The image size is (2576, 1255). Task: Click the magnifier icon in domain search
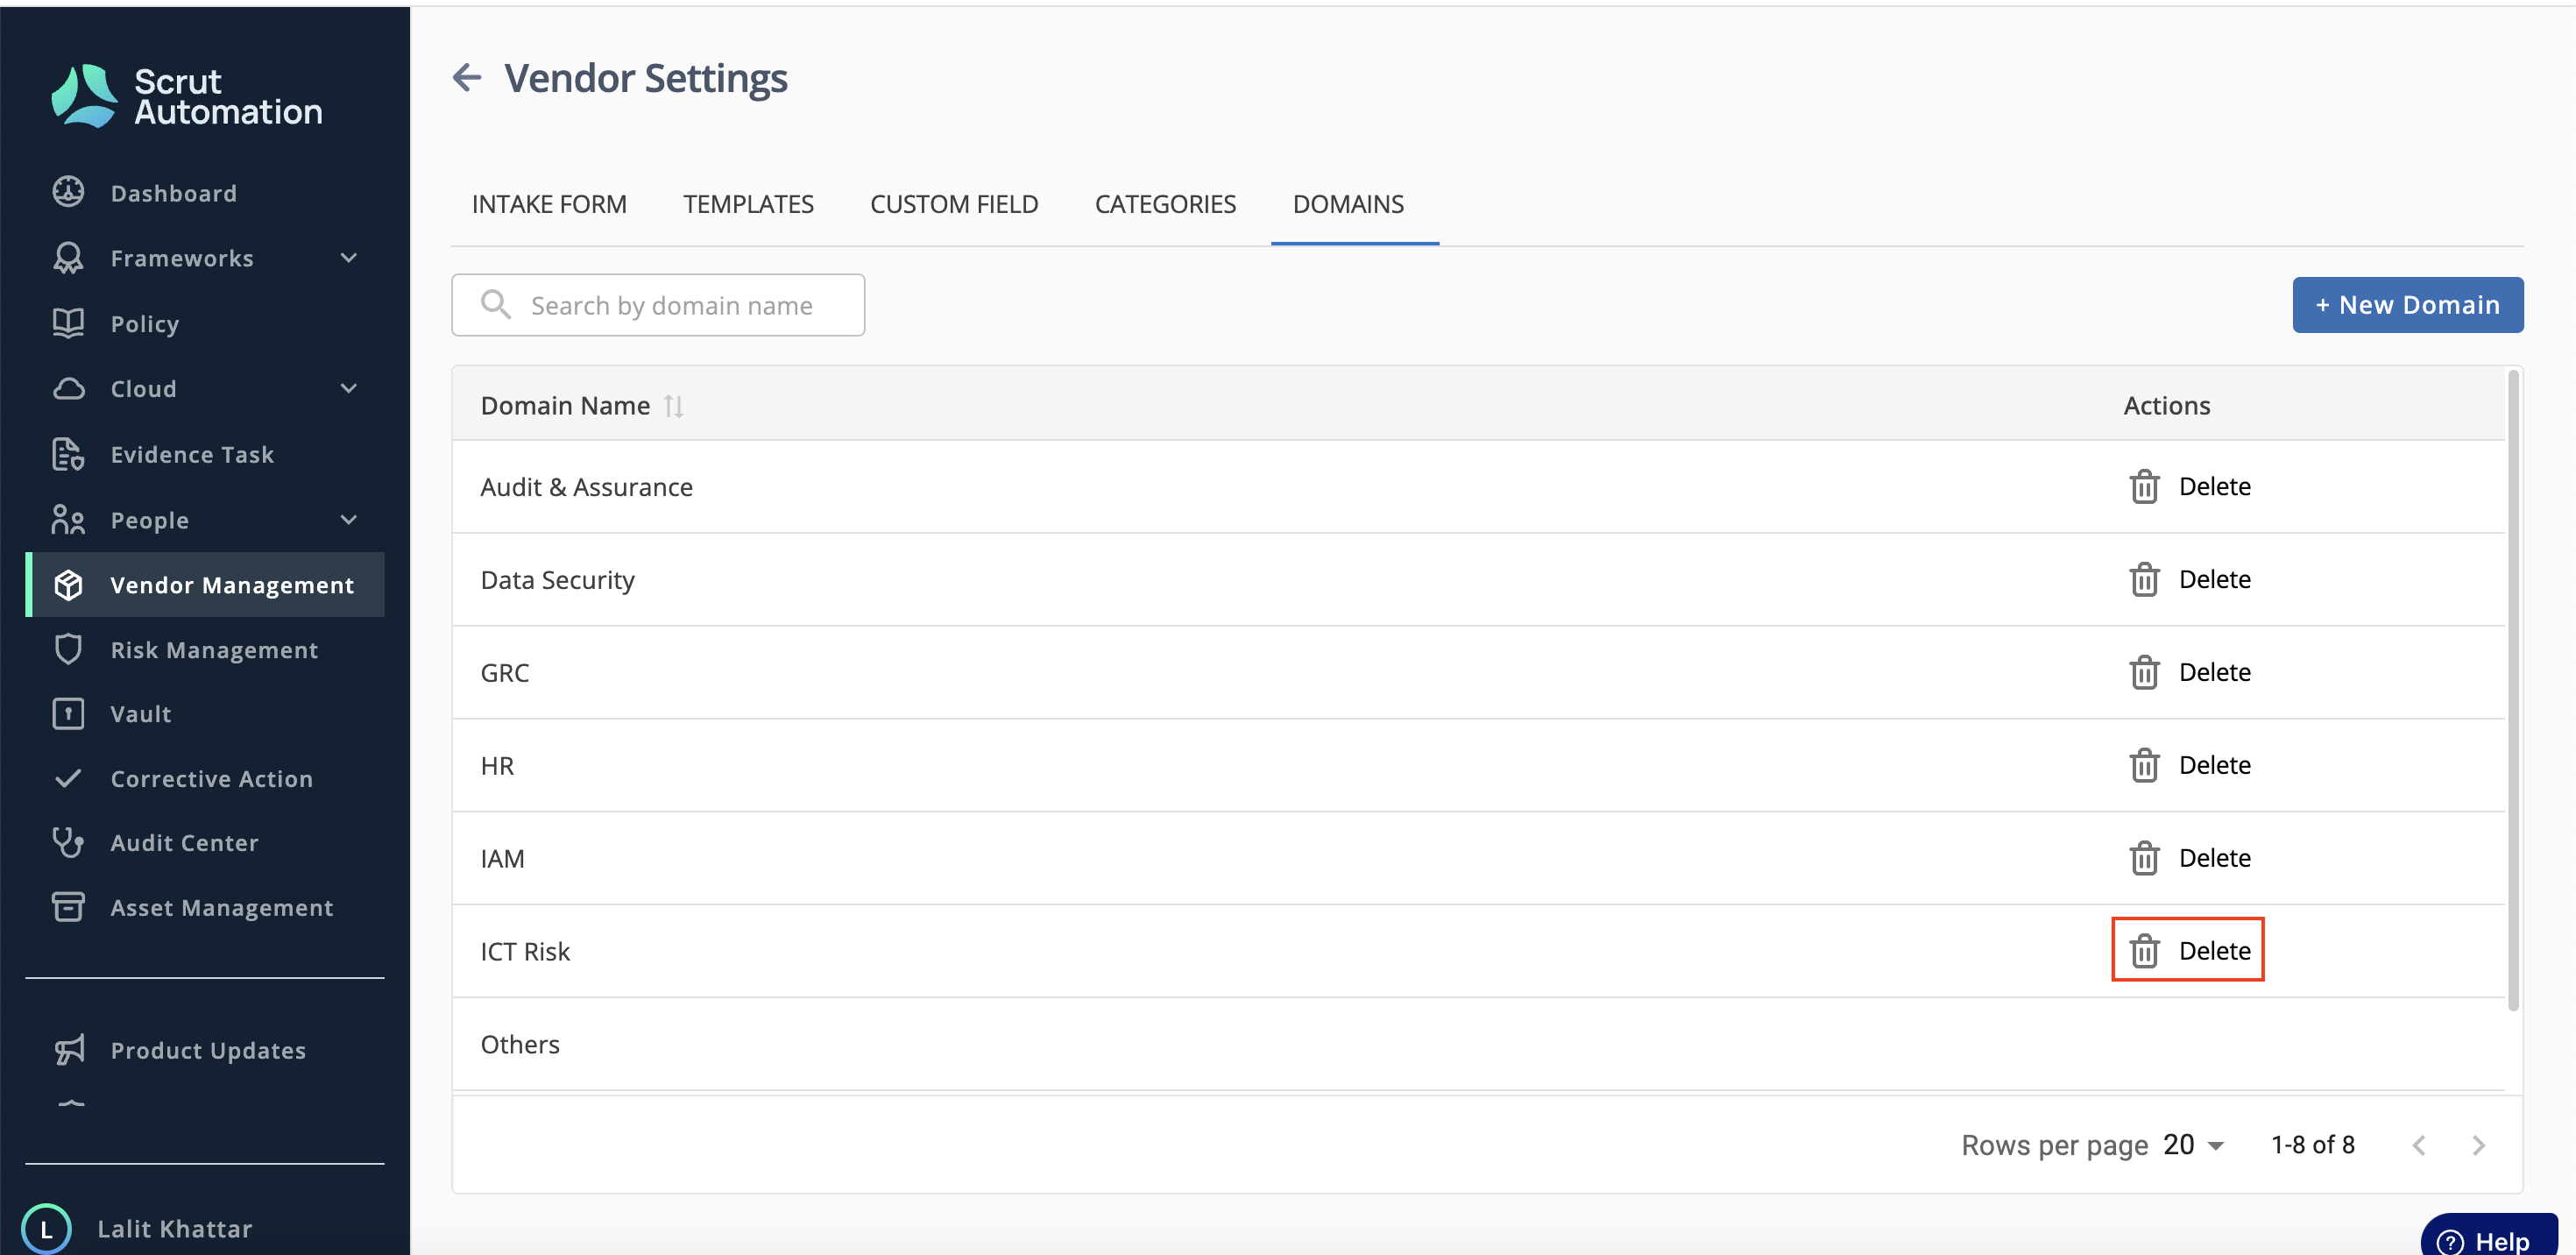[496, 304]
